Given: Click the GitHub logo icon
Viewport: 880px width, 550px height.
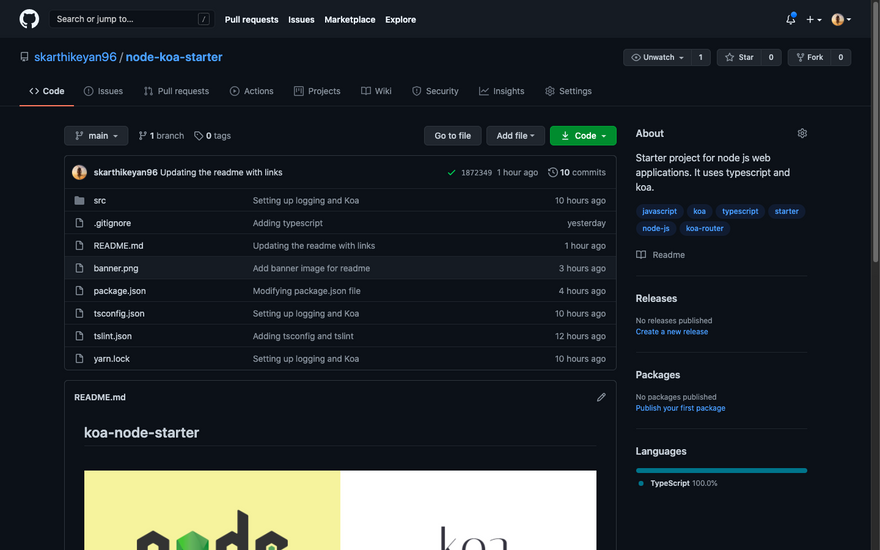Looking at the screenshot, I should pyautogui.click(x=29, y=19).
